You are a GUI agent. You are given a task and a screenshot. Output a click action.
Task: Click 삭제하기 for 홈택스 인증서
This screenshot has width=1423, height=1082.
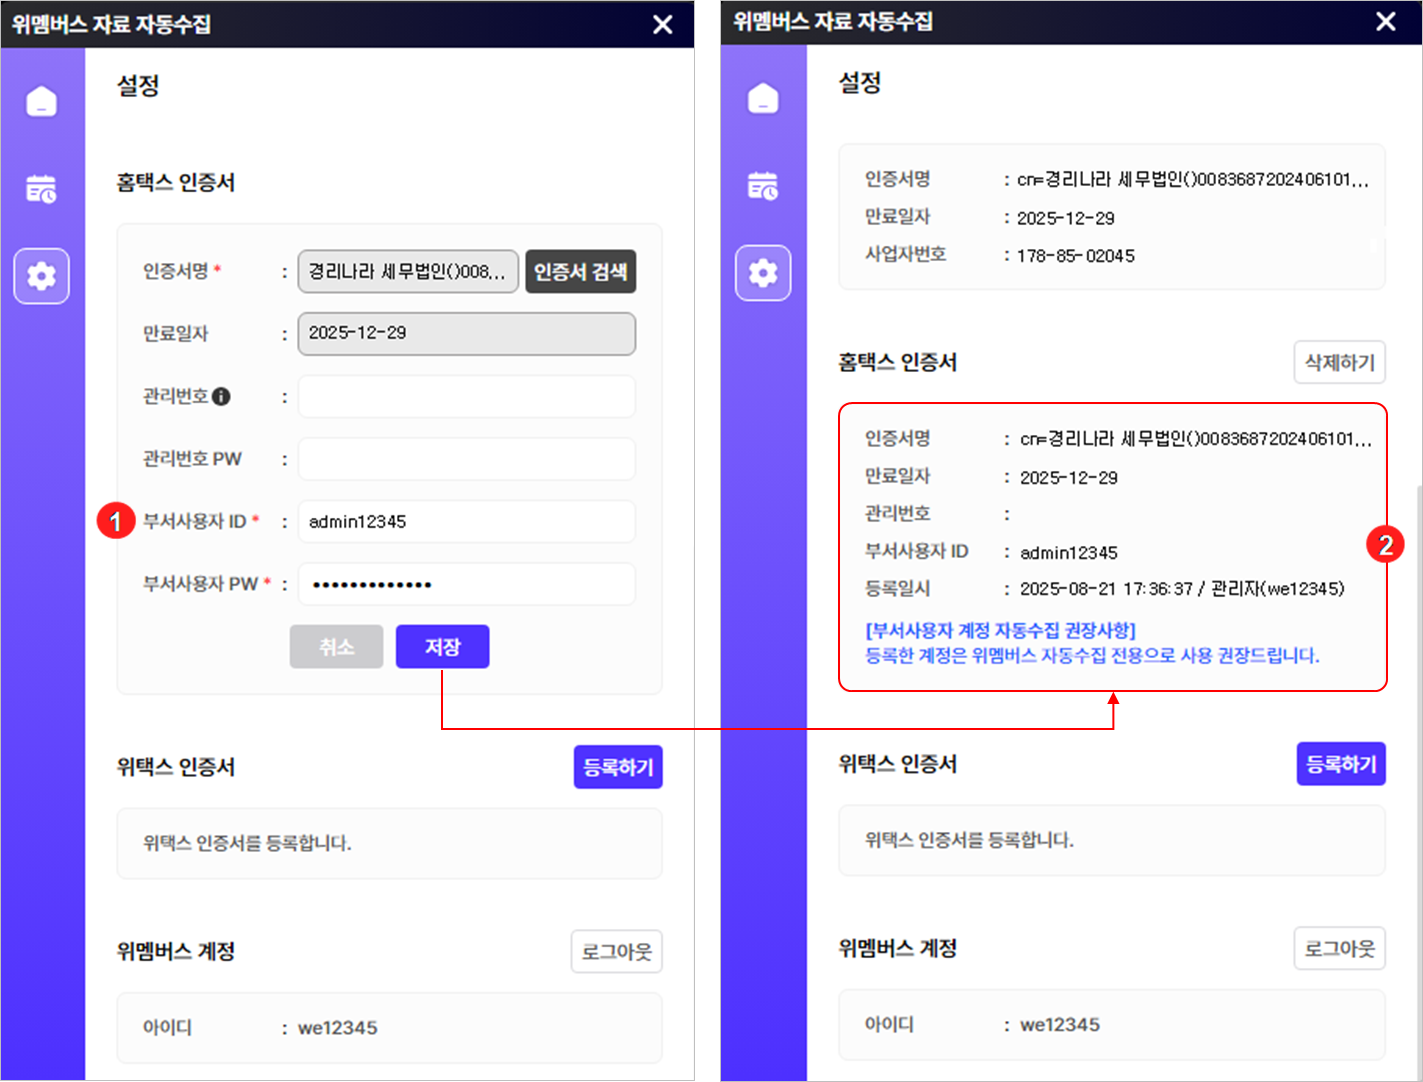[x=1340, y=362]
